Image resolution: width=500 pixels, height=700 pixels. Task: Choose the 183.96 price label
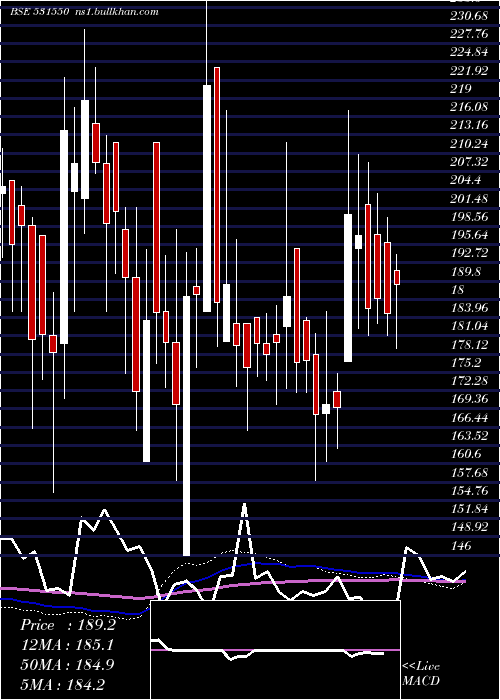[x=469, y=308]
